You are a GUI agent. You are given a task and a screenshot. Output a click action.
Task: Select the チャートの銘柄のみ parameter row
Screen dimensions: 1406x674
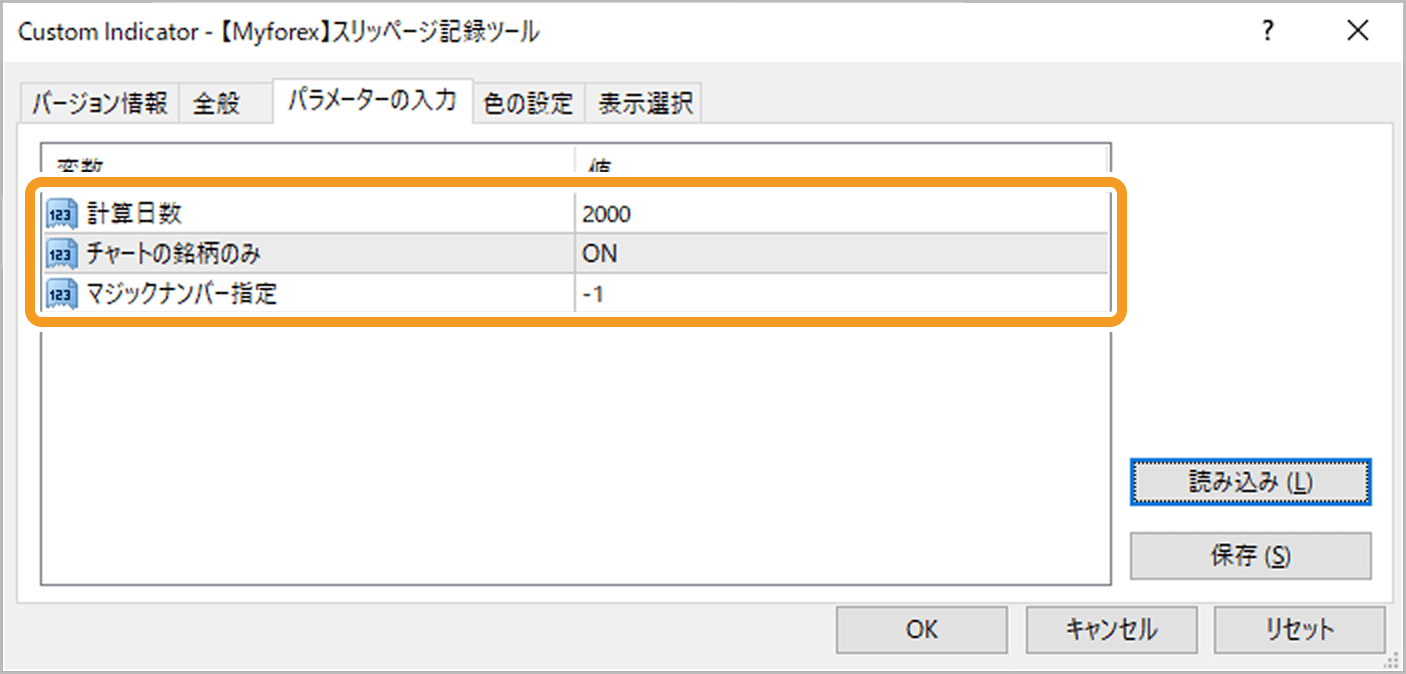click(x=300, y=254)
